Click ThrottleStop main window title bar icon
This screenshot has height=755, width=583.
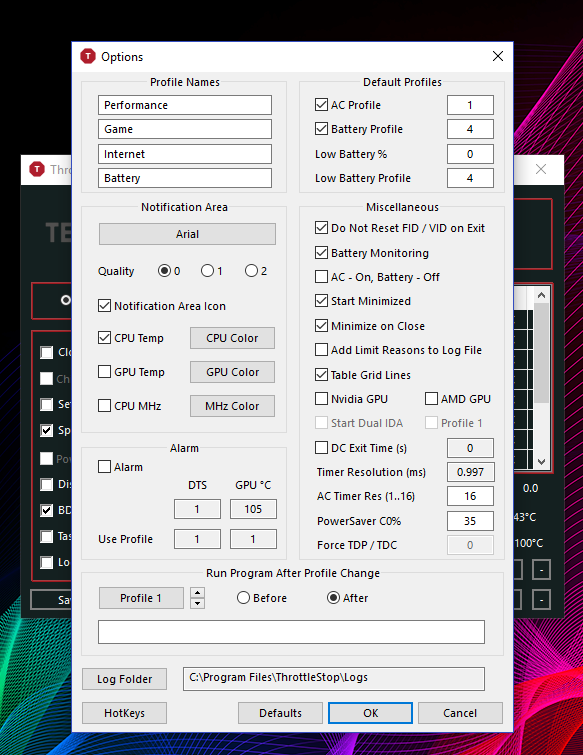point(37,169)
